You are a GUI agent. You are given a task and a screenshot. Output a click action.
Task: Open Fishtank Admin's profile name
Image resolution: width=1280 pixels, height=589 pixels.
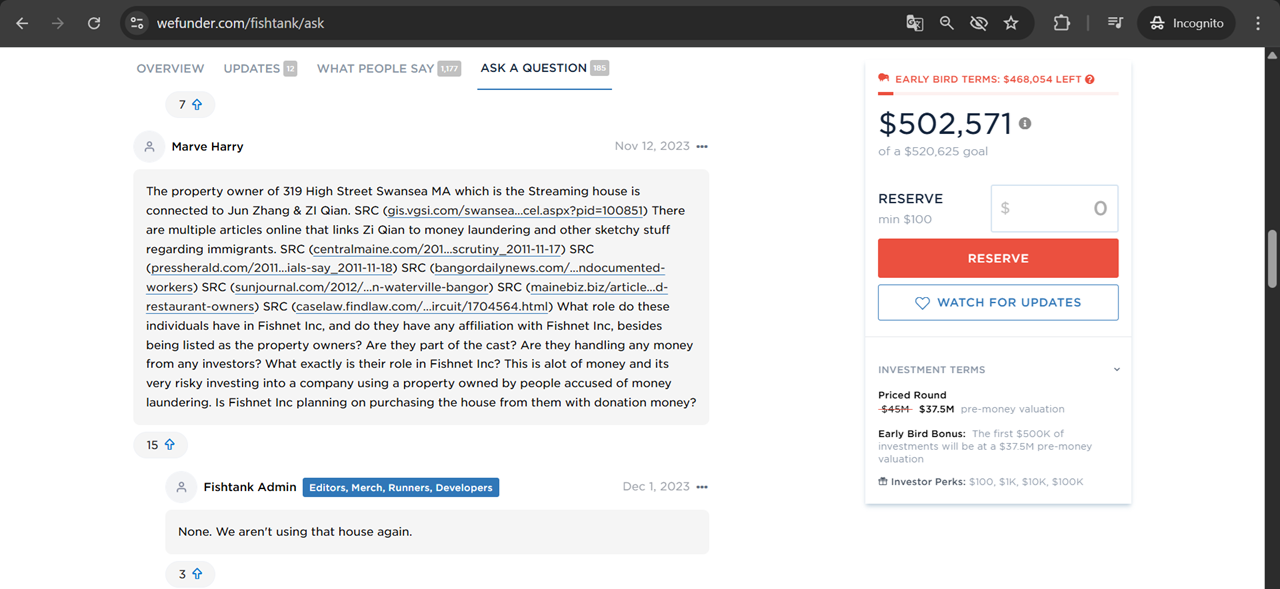click(250, 487)
